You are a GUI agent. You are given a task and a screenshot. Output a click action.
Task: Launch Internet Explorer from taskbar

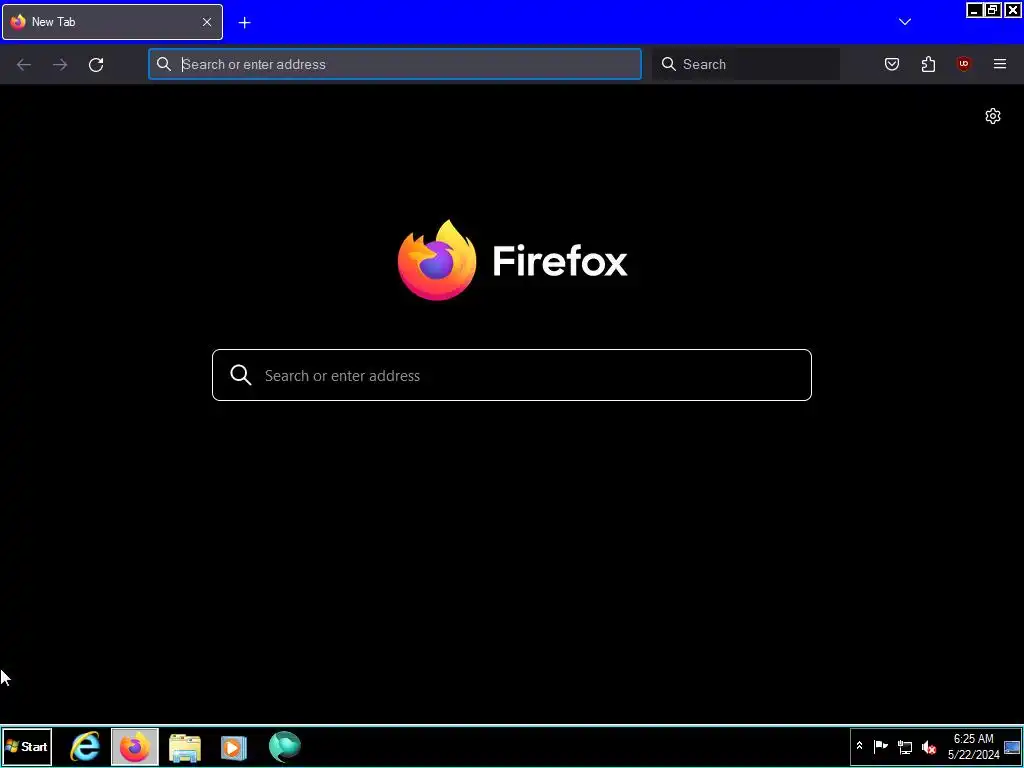pos(85,746)
